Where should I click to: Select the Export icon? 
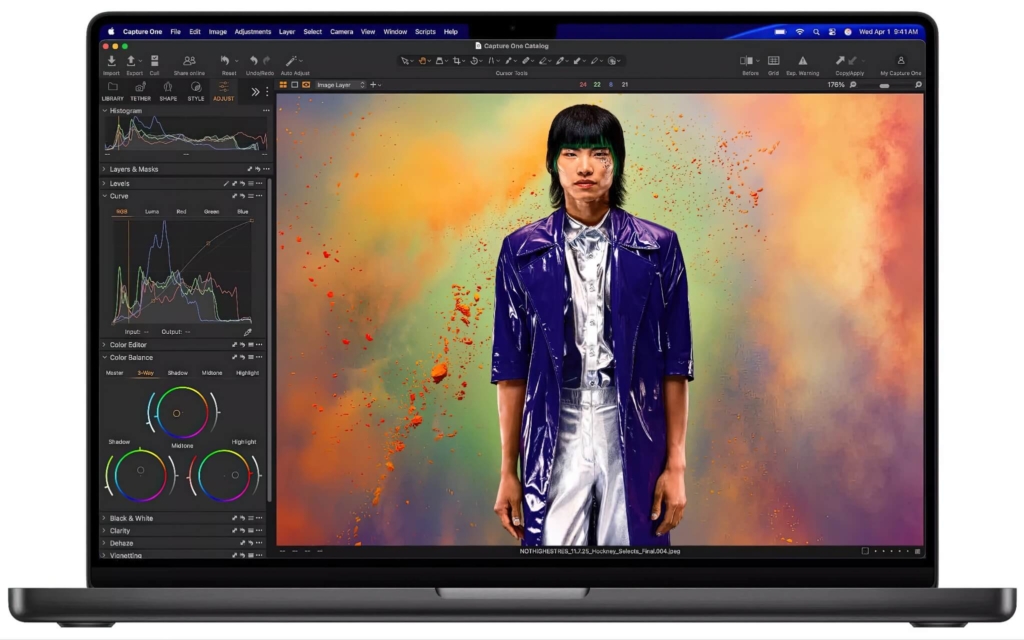131,61
